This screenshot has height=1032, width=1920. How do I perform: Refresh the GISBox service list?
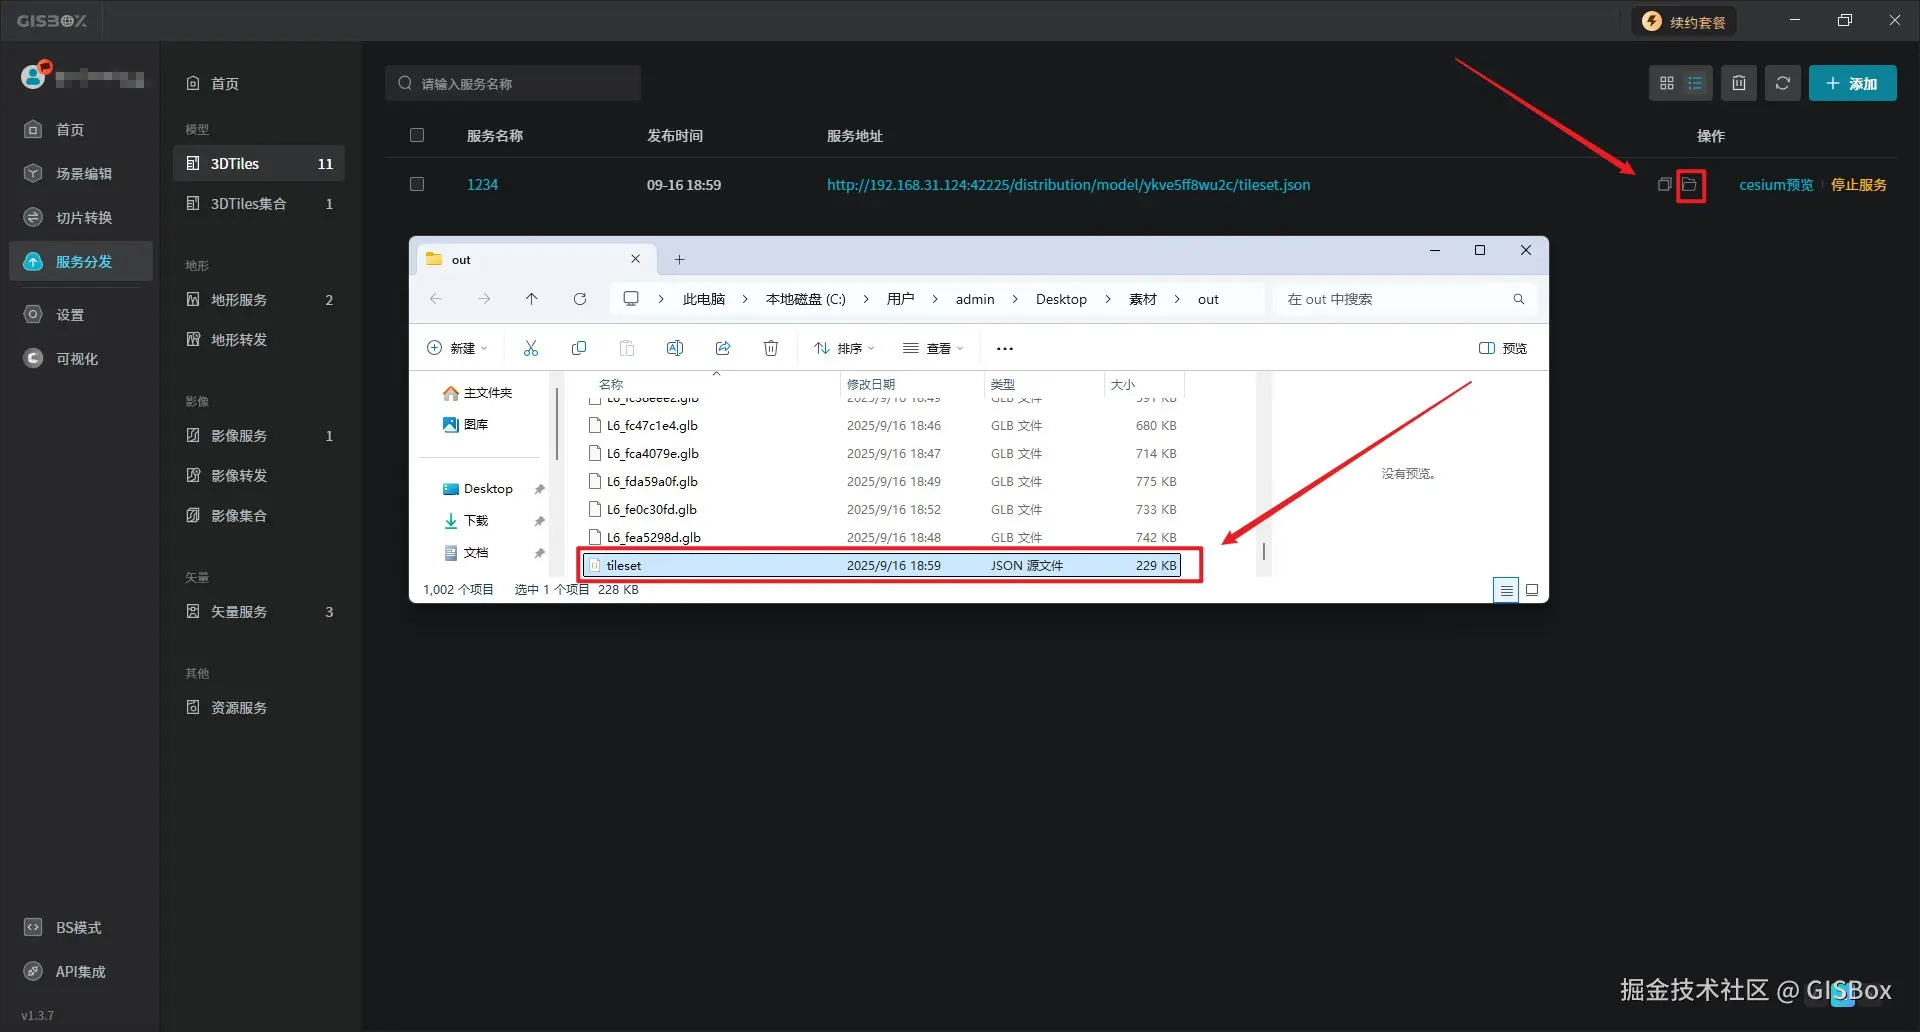tap(1783, 83)
